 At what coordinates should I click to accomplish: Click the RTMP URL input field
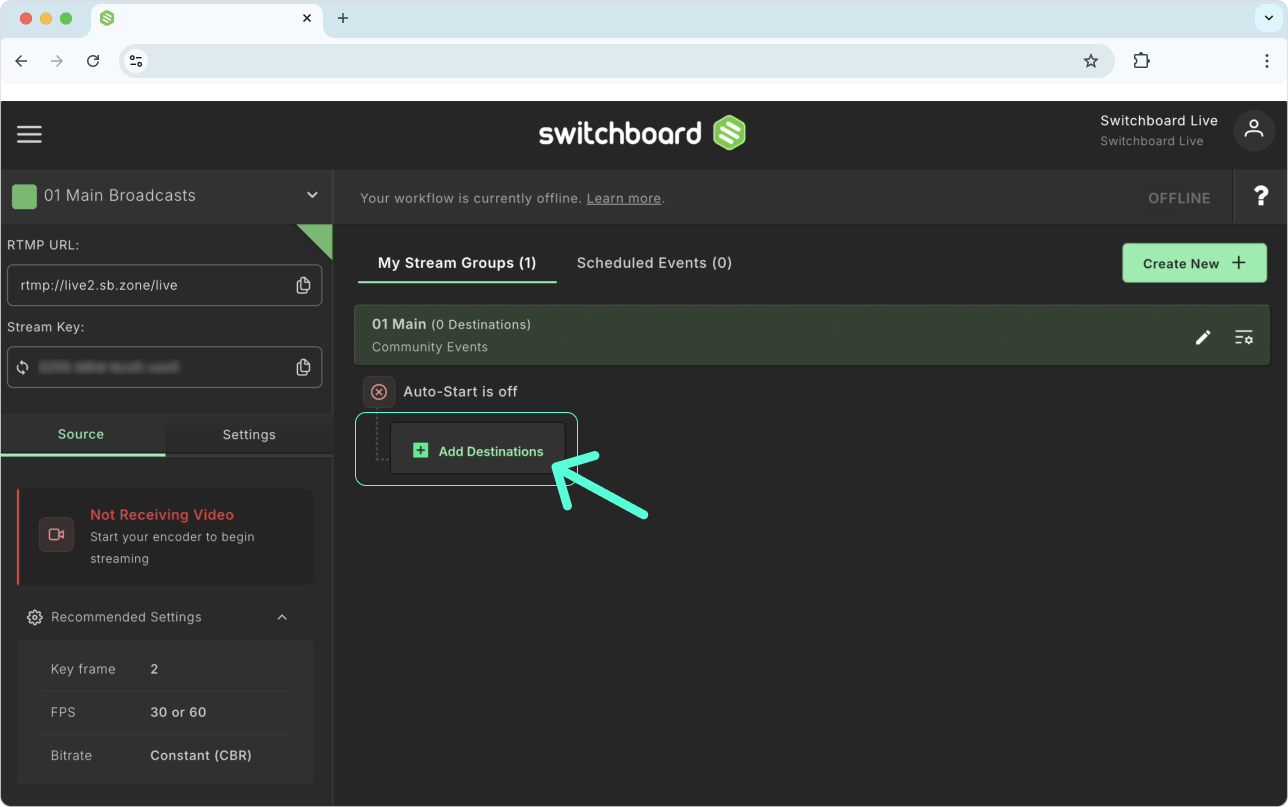click(164, 285)
